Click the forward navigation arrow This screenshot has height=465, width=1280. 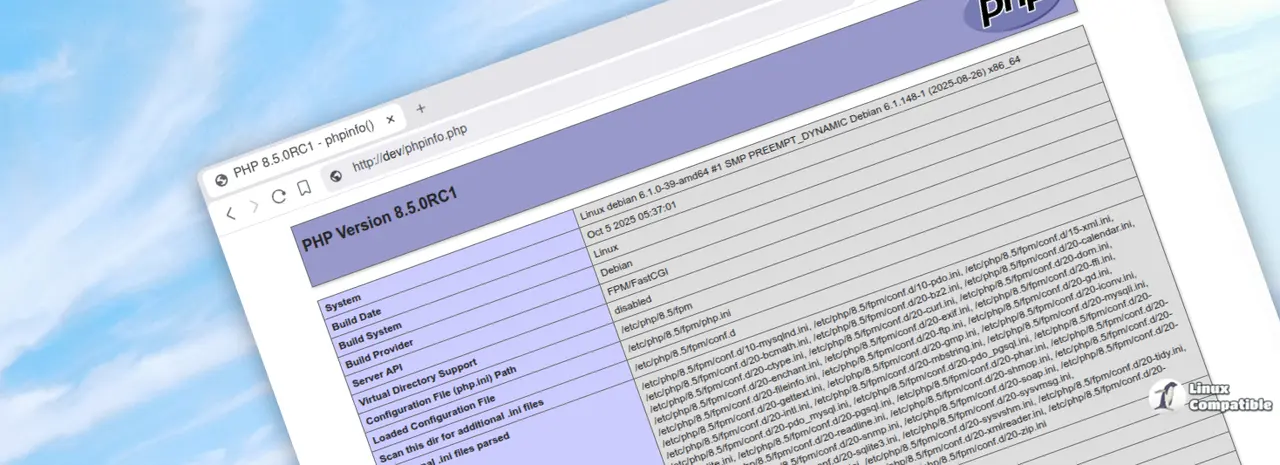click(x=254, y=205)
